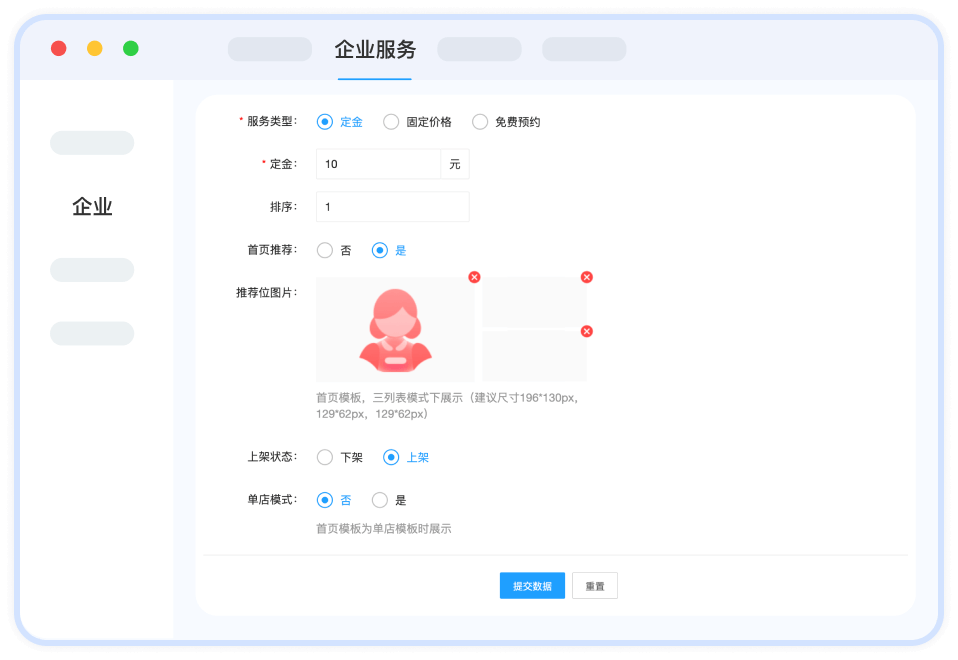Viewport: 958px width, 660px height.
Task: Set 首页推荐 to 是
Action: click(380, 251)
